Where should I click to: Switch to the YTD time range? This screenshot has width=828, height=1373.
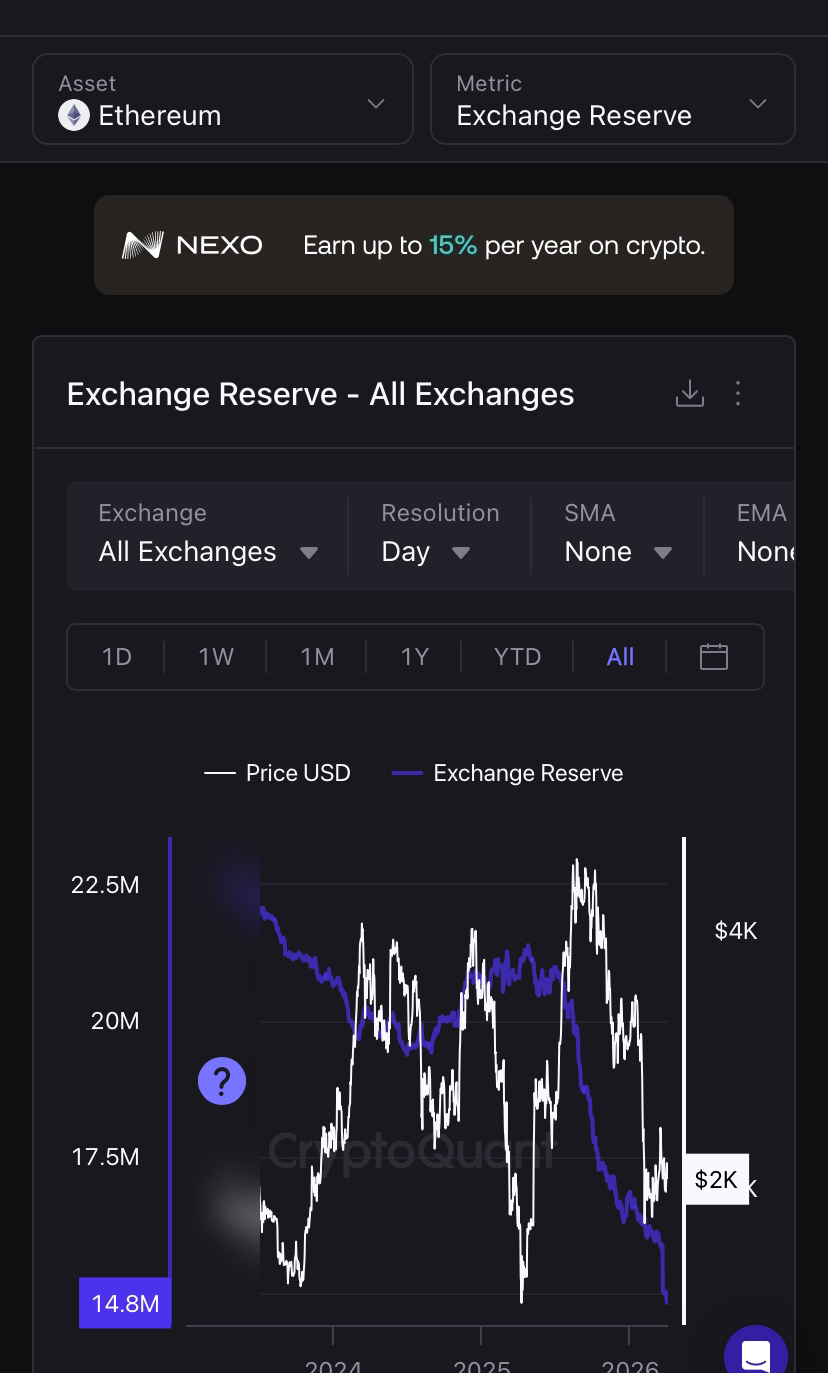coord(517,657)
